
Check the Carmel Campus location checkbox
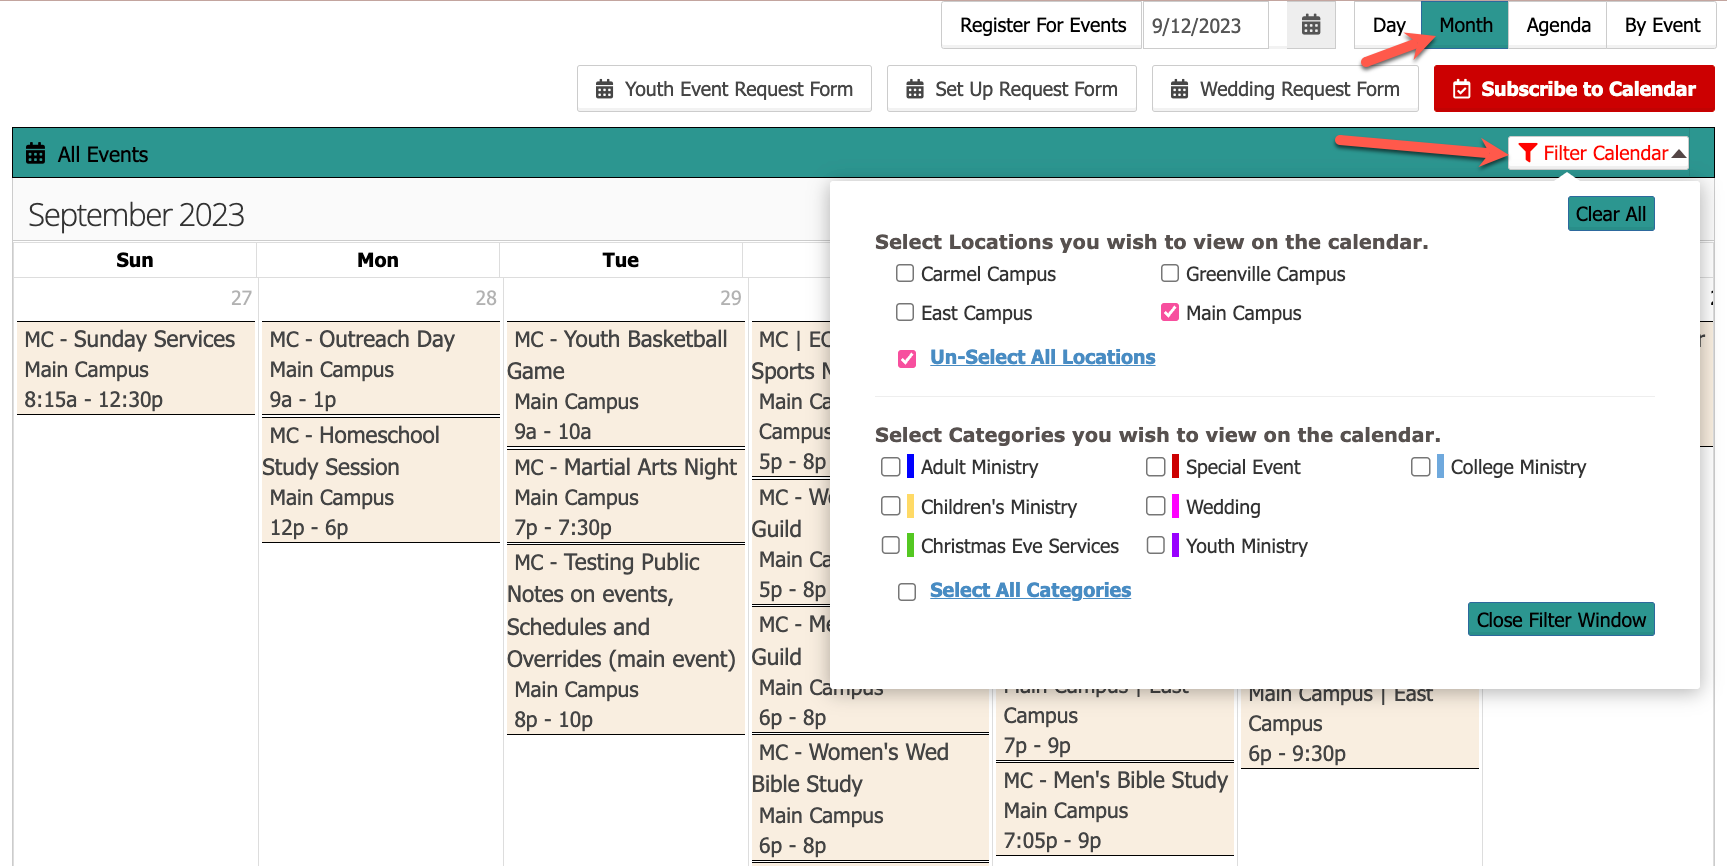[905, 273]
